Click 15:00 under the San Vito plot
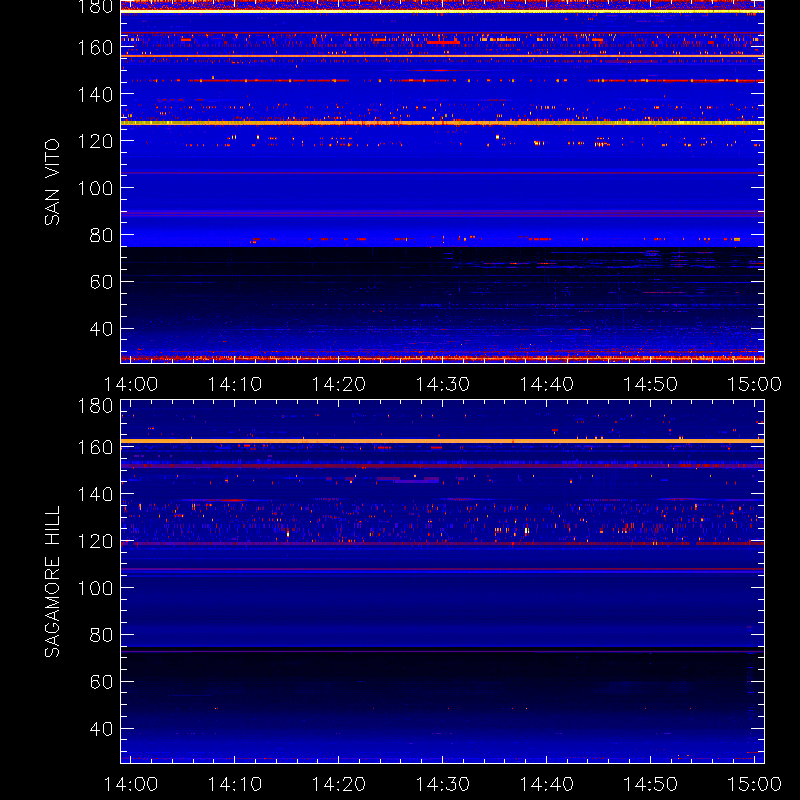800x800 pixels. click(x=754, y=384)
